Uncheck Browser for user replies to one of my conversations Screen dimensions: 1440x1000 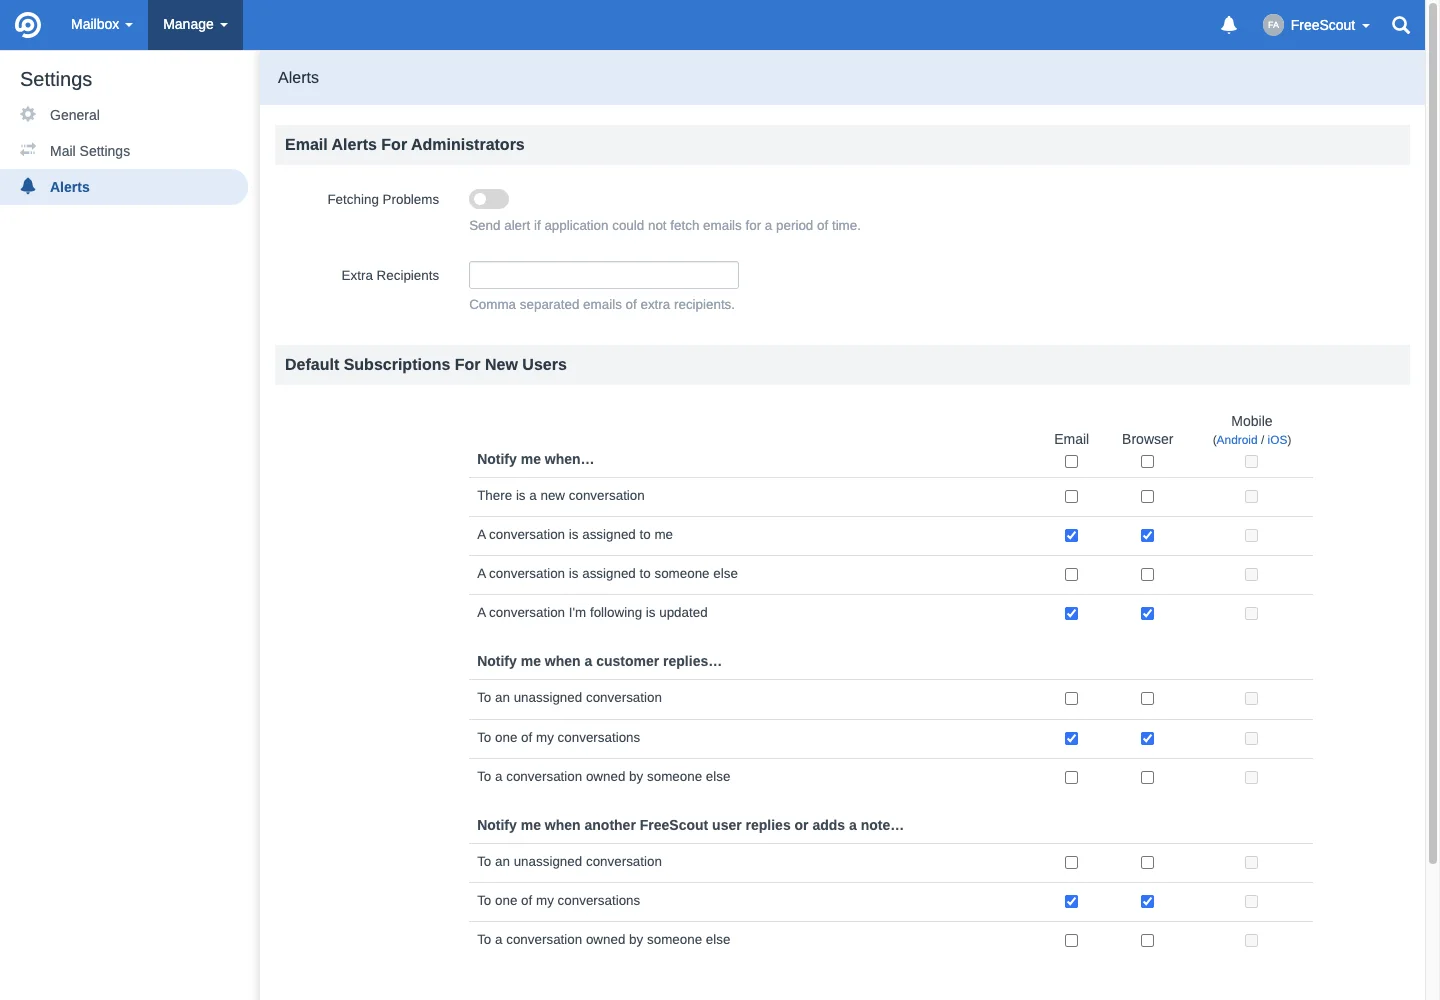coord(1147,902)
